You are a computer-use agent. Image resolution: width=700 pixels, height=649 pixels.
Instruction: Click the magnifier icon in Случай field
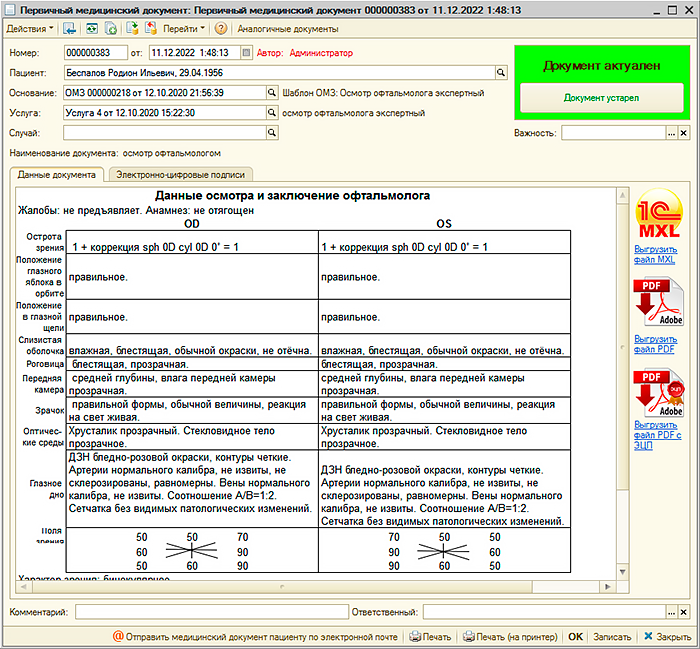tap(271, 132)
